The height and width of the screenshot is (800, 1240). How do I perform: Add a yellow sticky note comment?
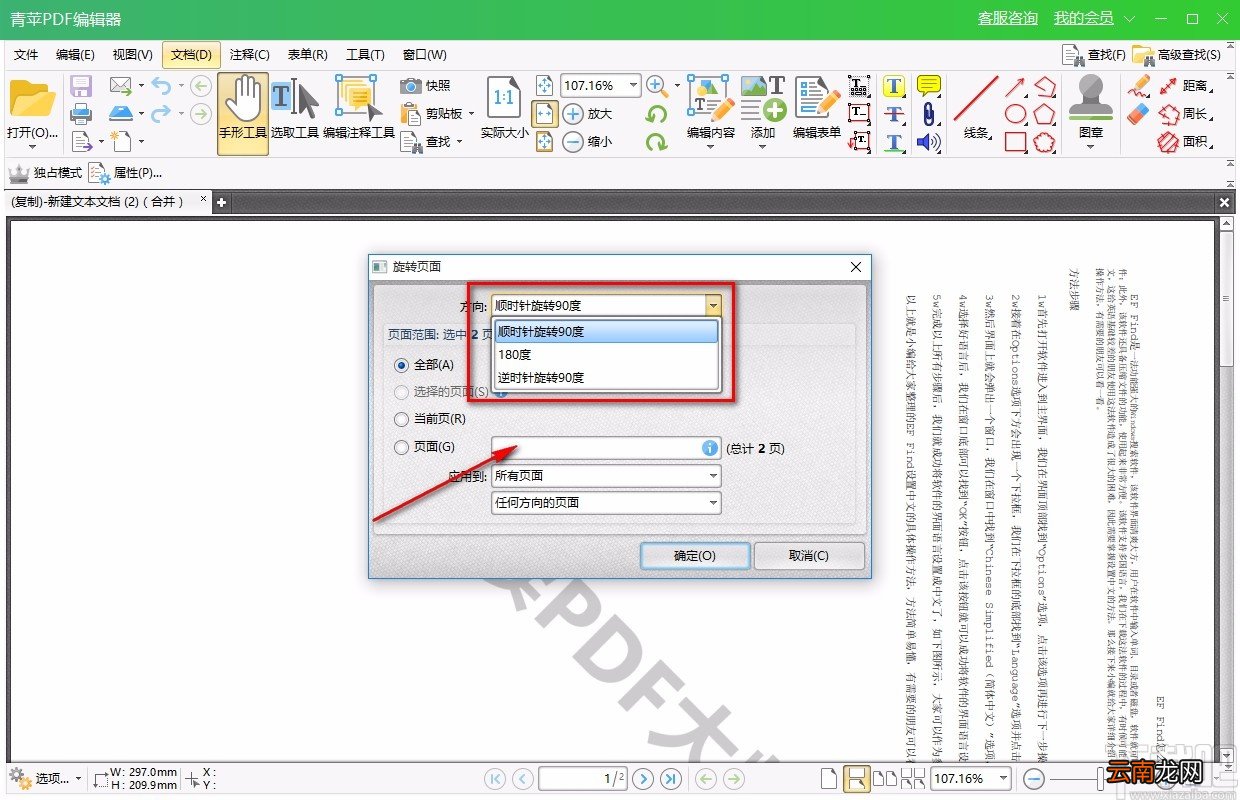click(929, 86)
